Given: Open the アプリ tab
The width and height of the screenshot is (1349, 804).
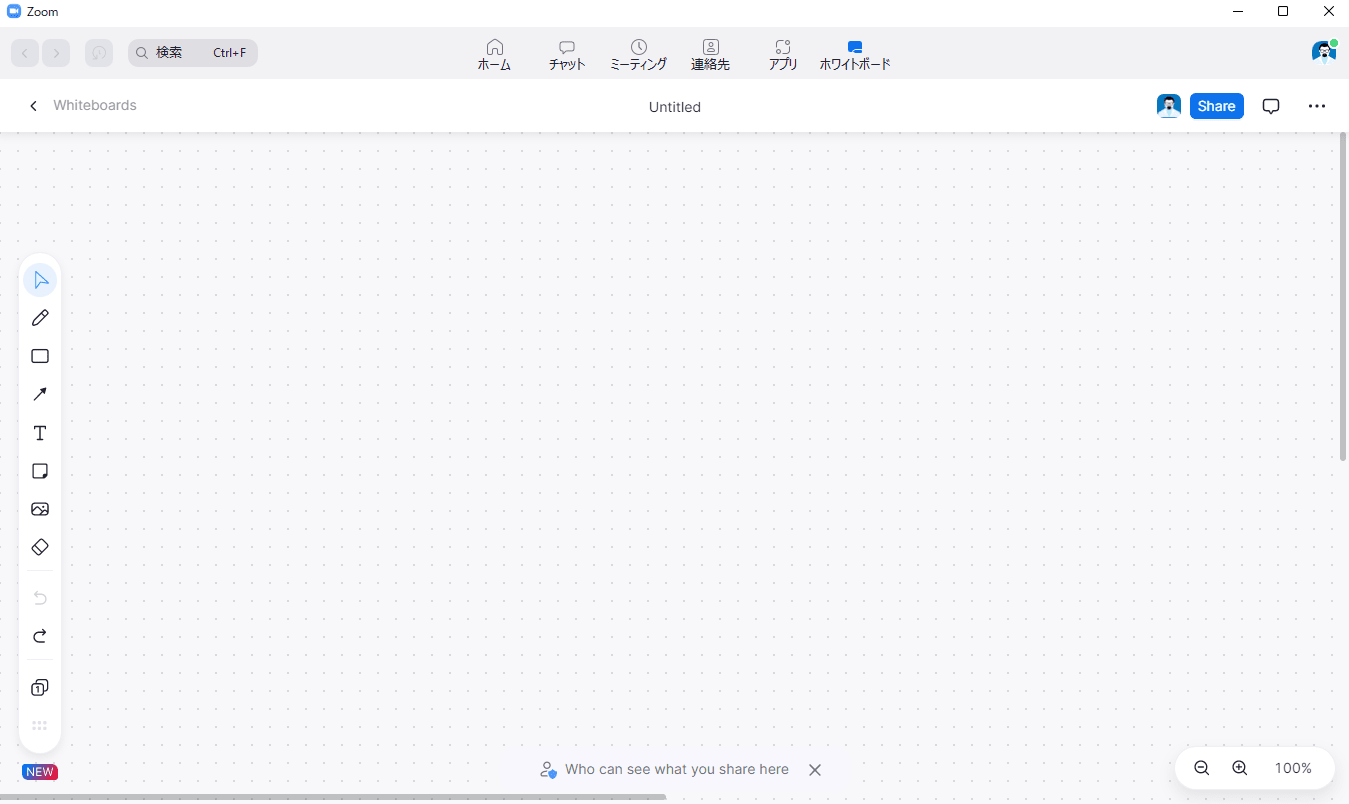Looking at the screenshot, I should 783,54.
